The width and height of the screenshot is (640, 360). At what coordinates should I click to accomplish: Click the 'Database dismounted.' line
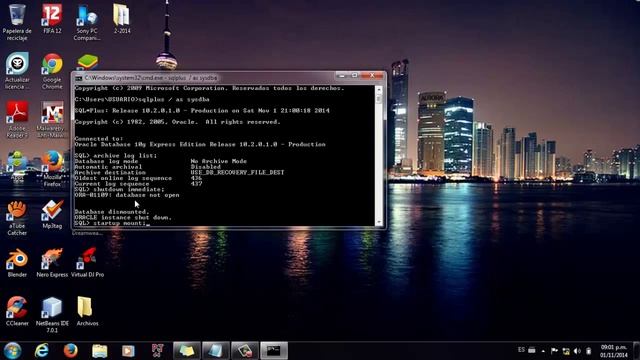(112, 212)
